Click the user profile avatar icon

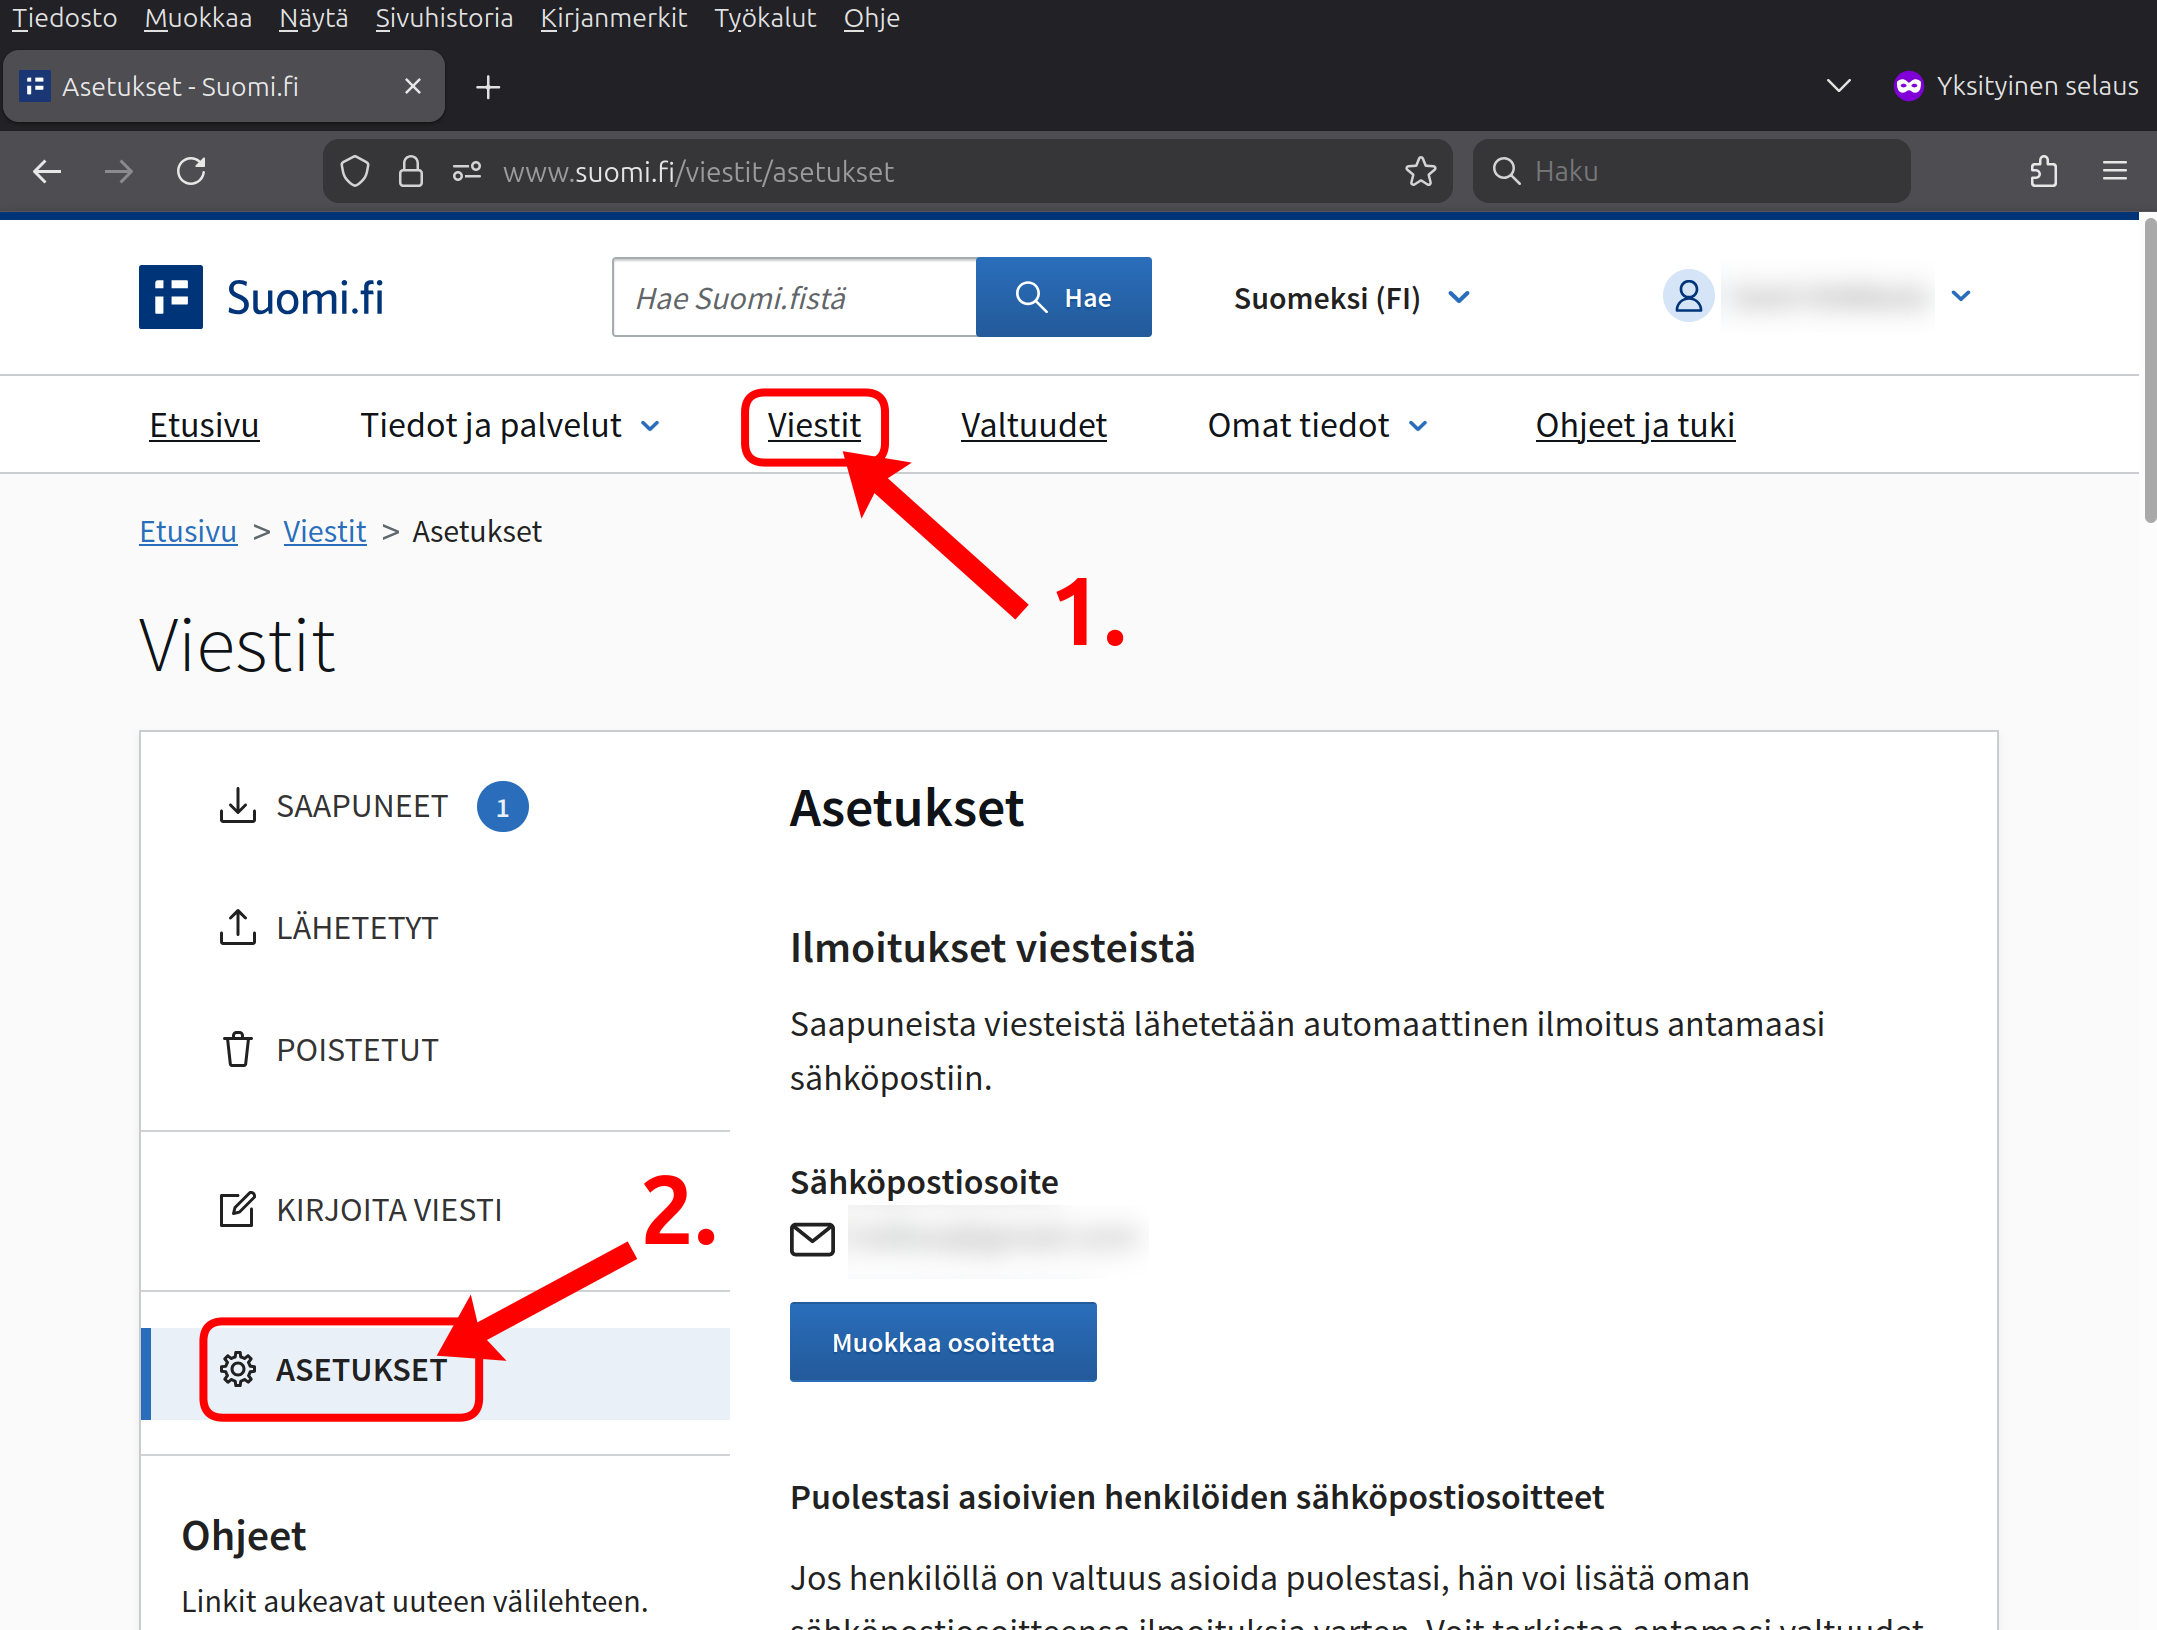pyautogui.click(x=1688, y=296)
